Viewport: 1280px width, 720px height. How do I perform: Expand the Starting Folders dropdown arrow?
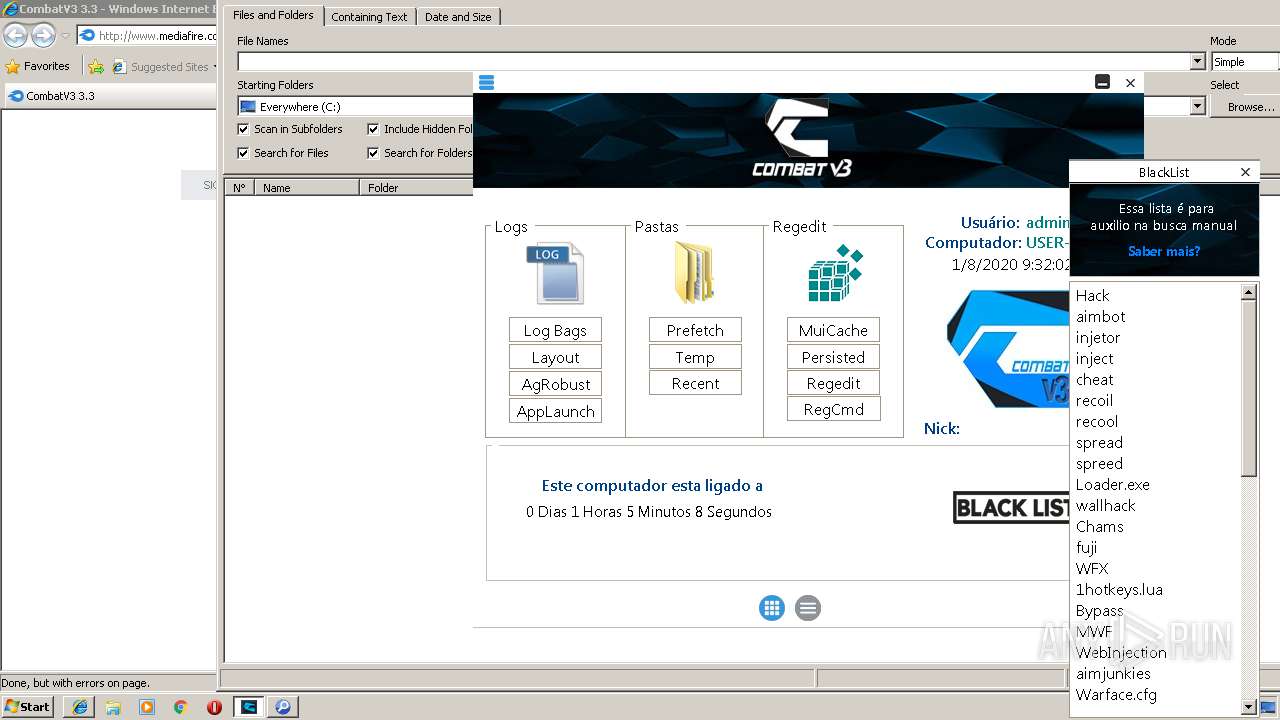(x=1197, y=106)
